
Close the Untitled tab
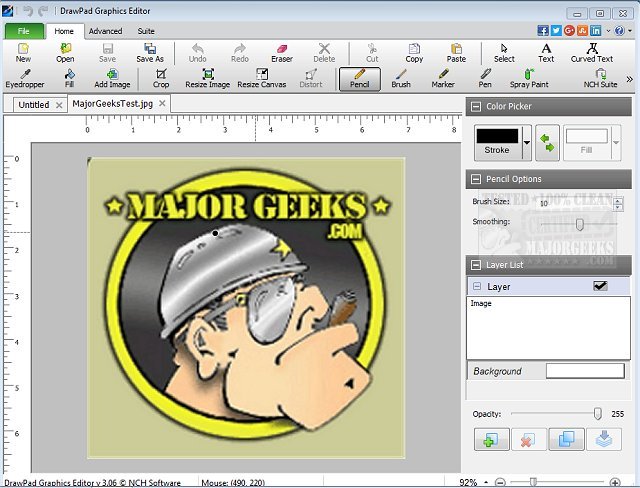tap(59, 105)
